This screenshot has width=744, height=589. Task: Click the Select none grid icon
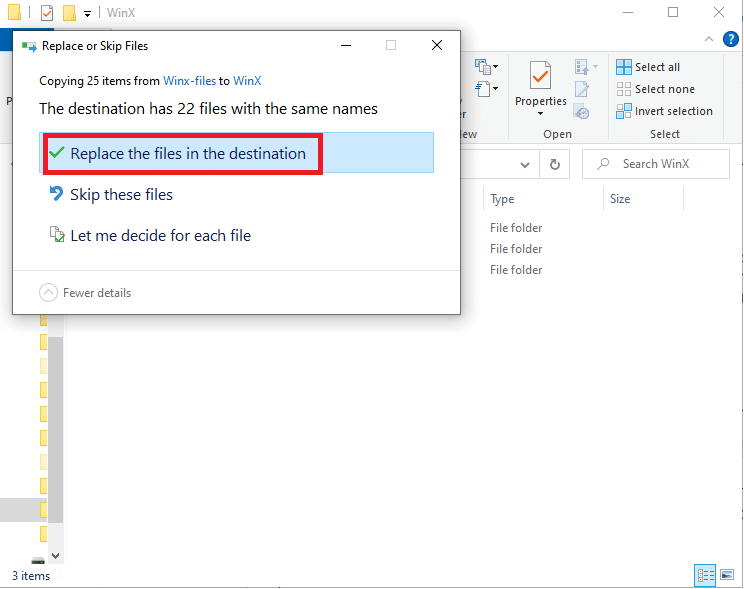click(x=623, y=89)
